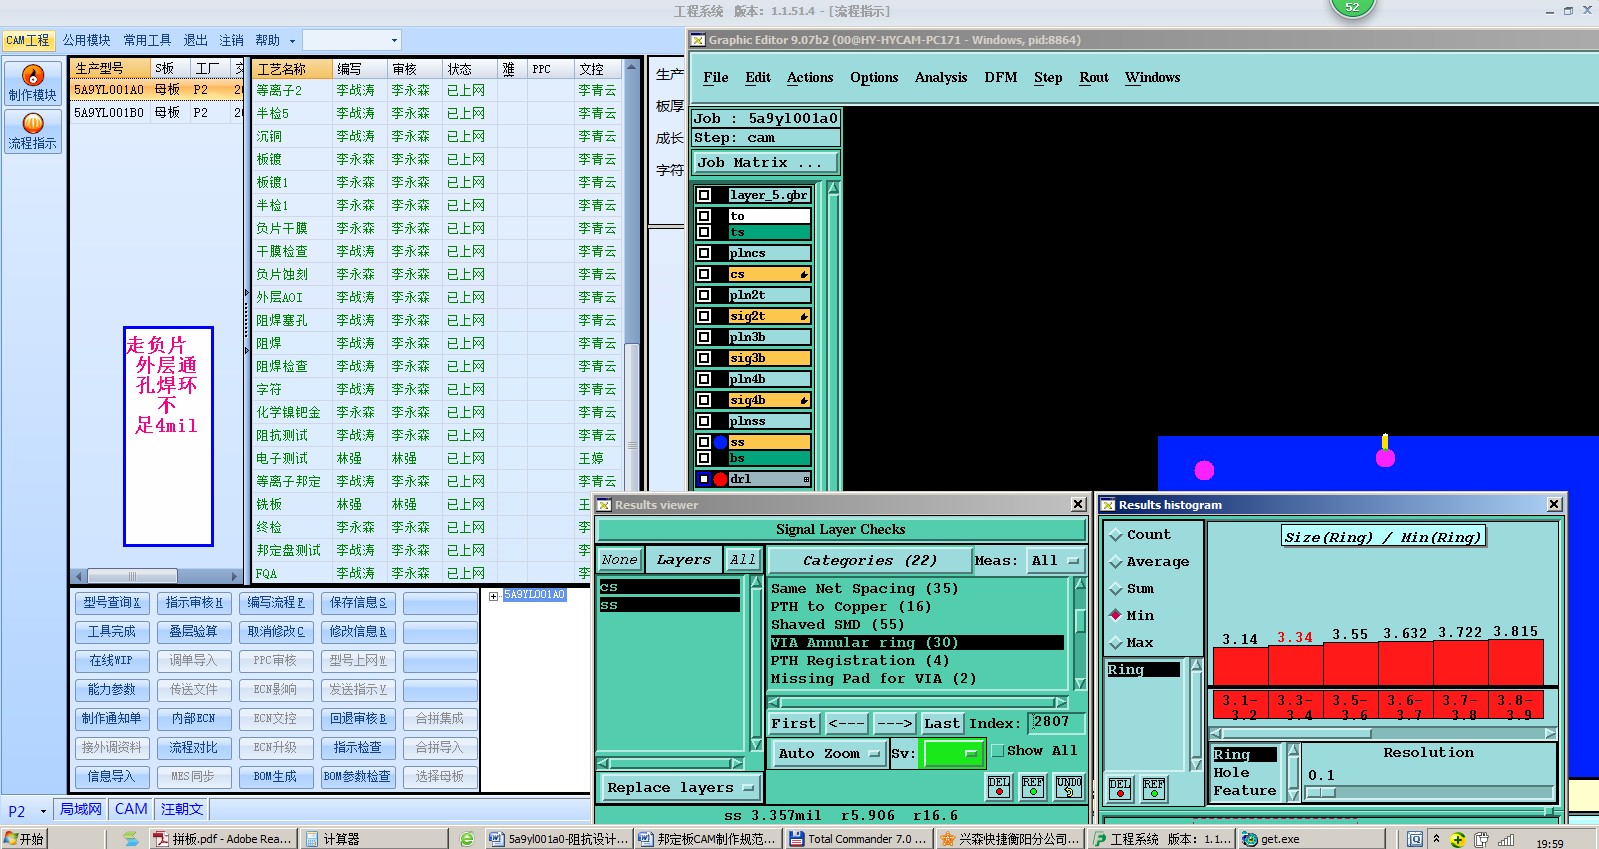Toggle the plnss layer checkbox
The width and height of the screenshot is (1599, 849).
tap(704, 421)
